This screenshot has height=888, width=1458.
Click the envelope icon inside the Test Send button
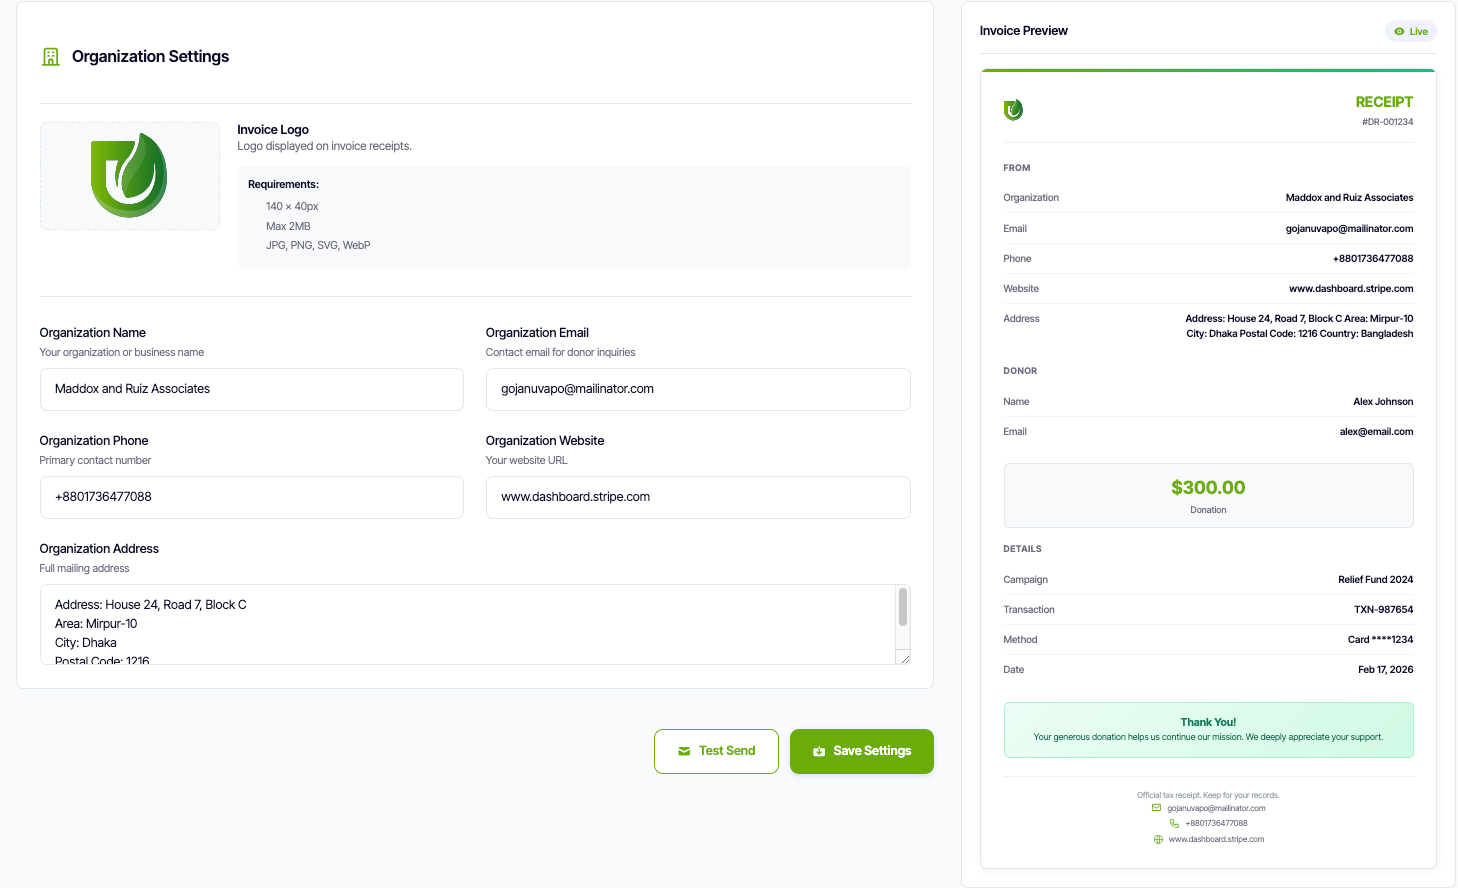684,751
